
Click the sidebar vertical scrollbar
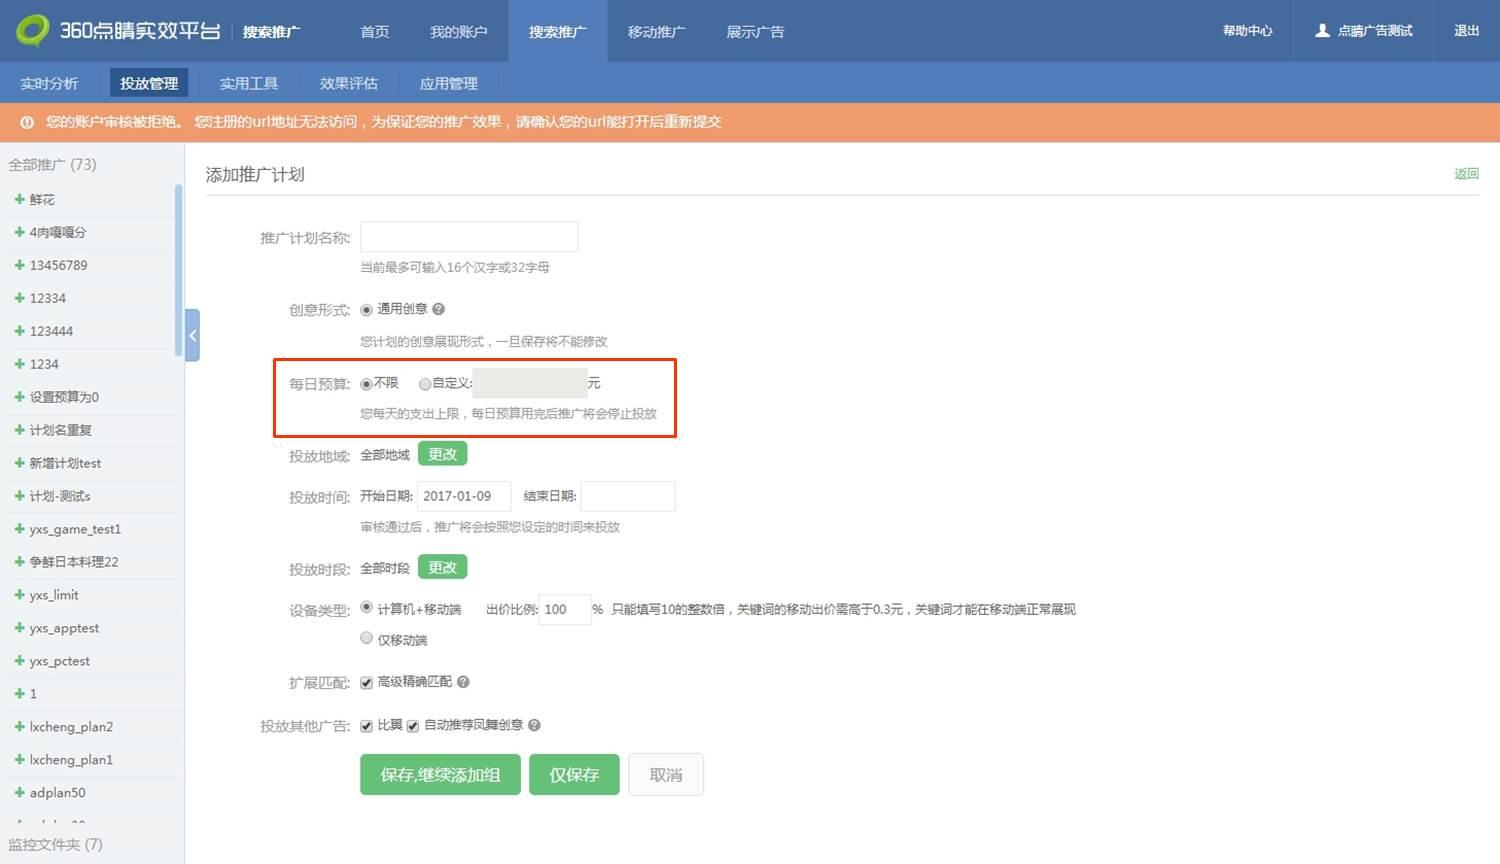coord(178,270)
